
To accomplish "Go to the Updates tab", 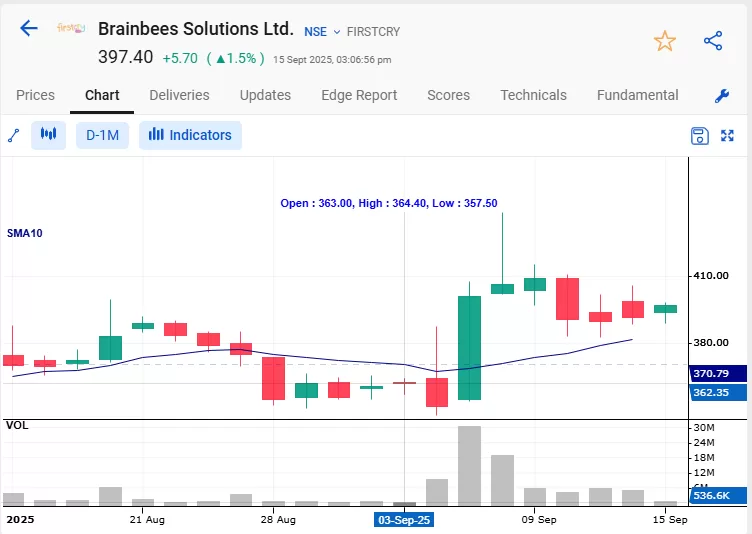I will pos(265,95).
